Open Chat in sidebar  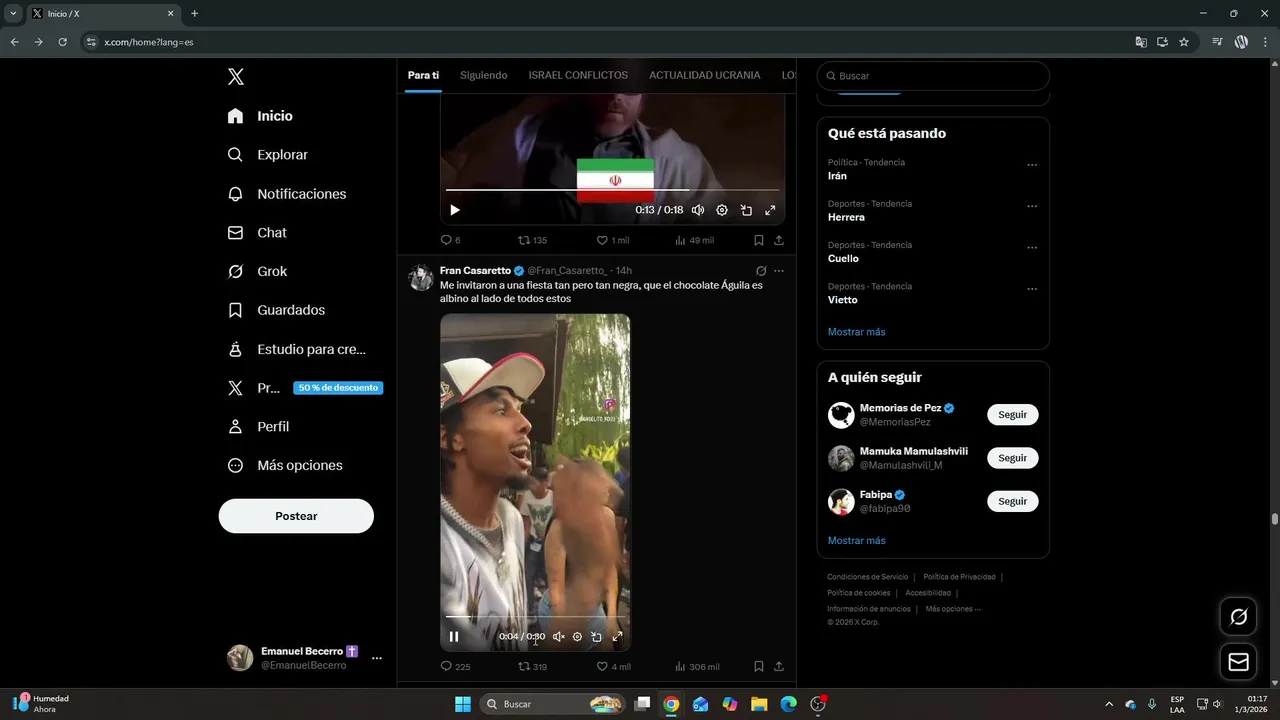257,233
